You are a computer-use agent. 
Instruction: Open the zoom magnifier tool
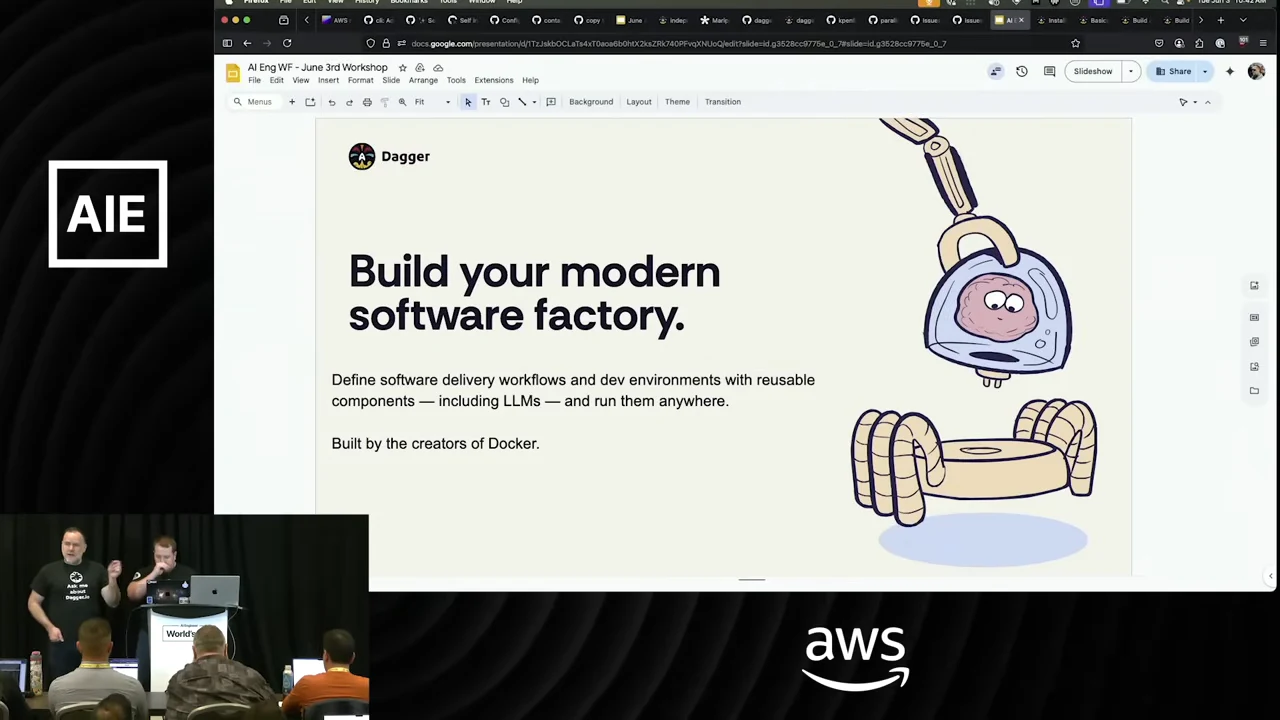pos(402,102)
